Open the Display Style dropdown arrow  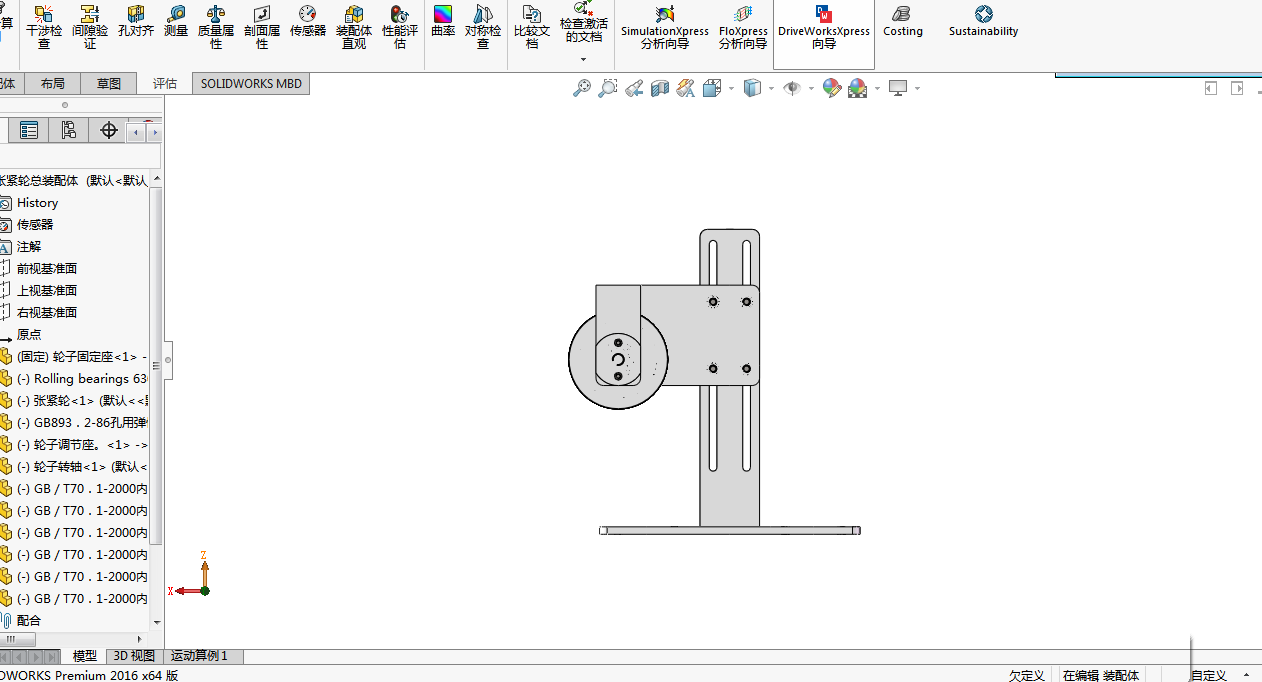click(x=771, y=89)
